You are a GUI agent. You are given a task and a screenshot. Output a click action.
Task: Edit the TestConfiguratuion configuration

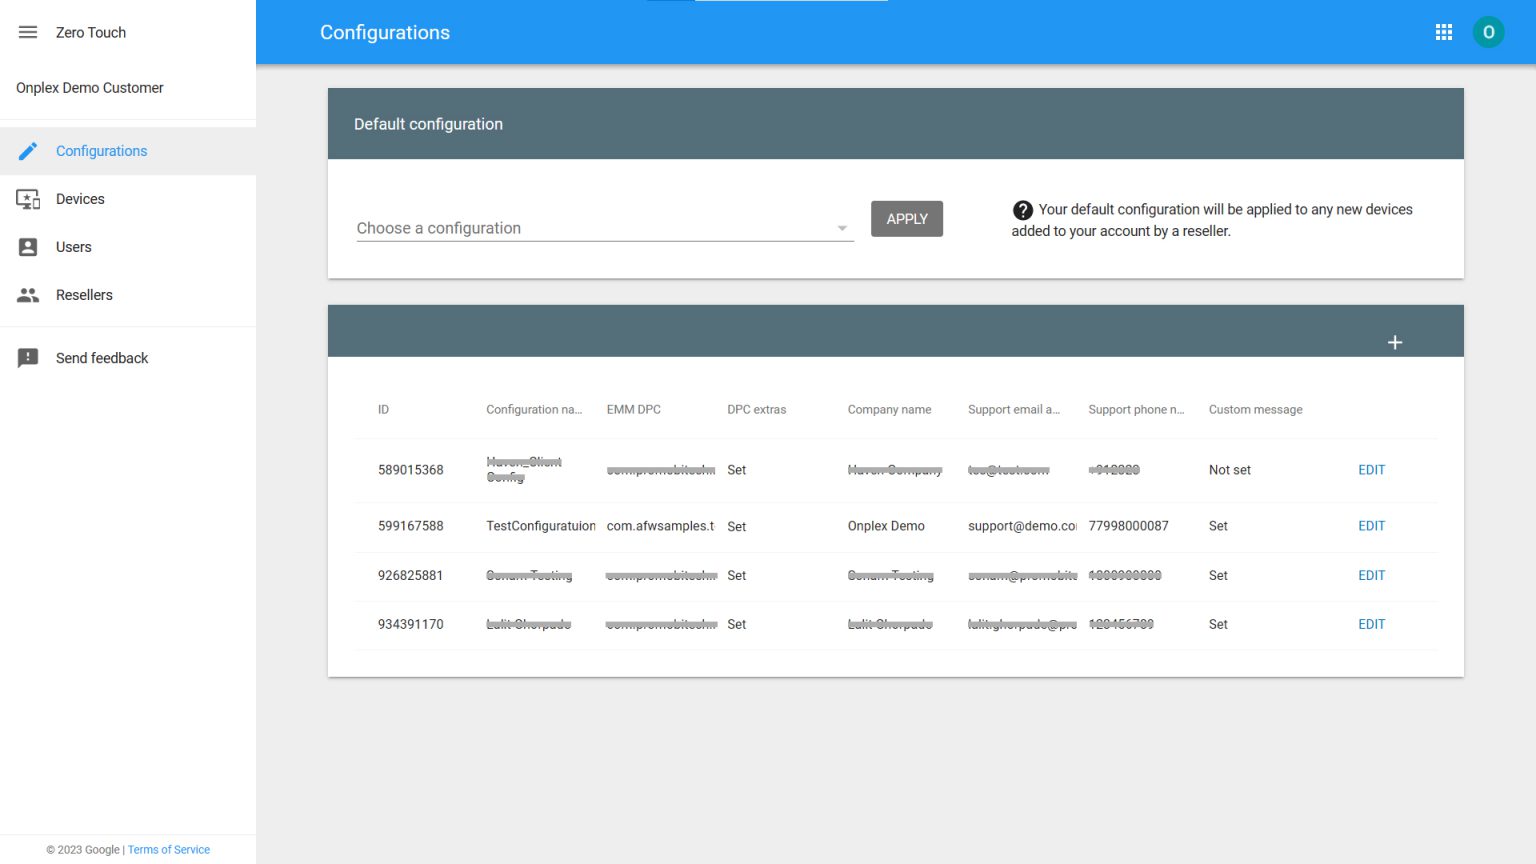(1371, 525)
